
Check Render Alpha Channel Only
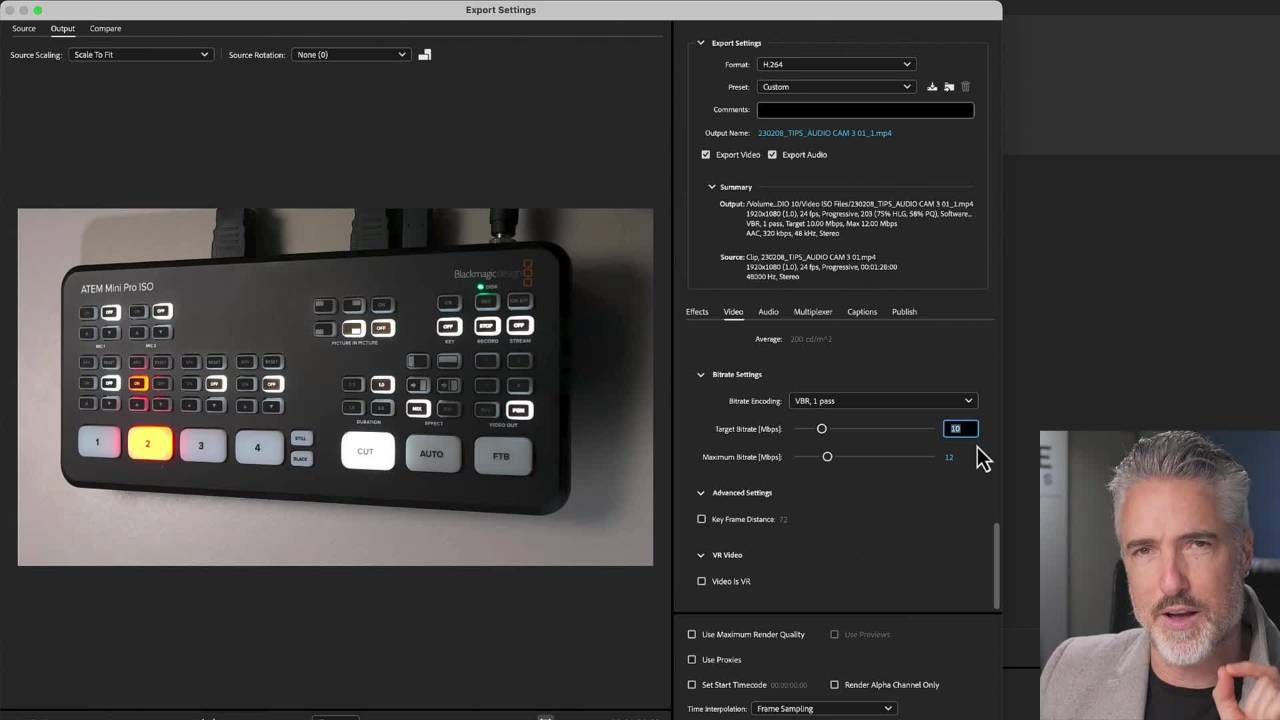click(834, 684)
